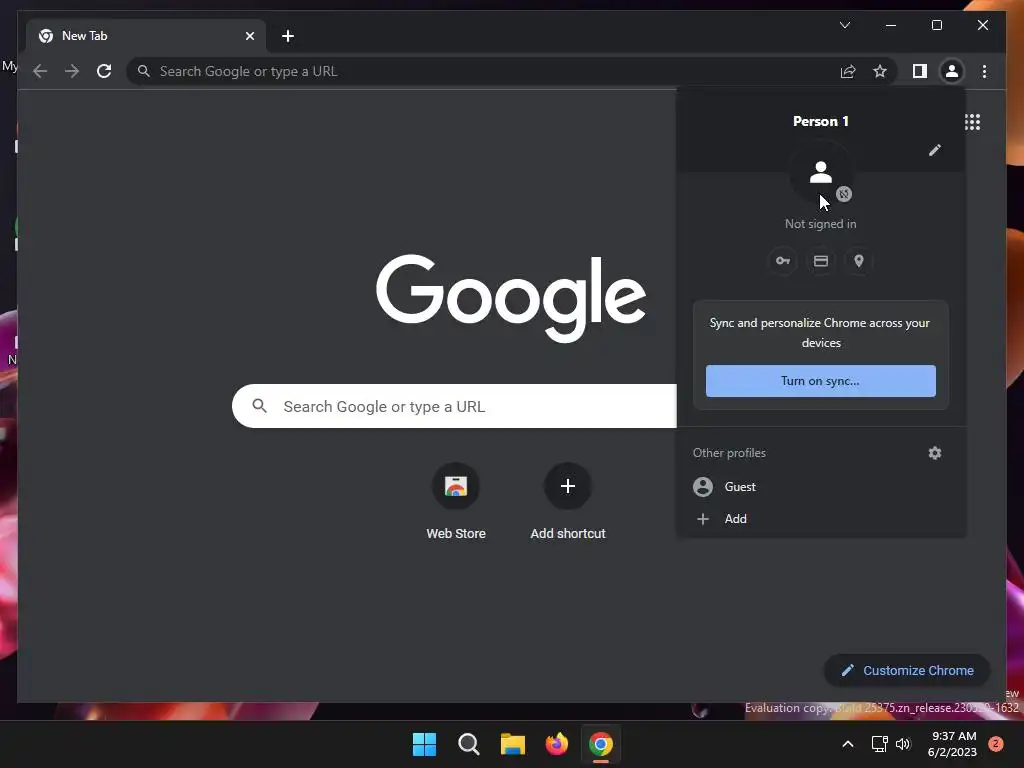This screenshot has height=768, width=1024.
Task: Bookmark this tab with the star icon
Action: (x=880, y=71)
